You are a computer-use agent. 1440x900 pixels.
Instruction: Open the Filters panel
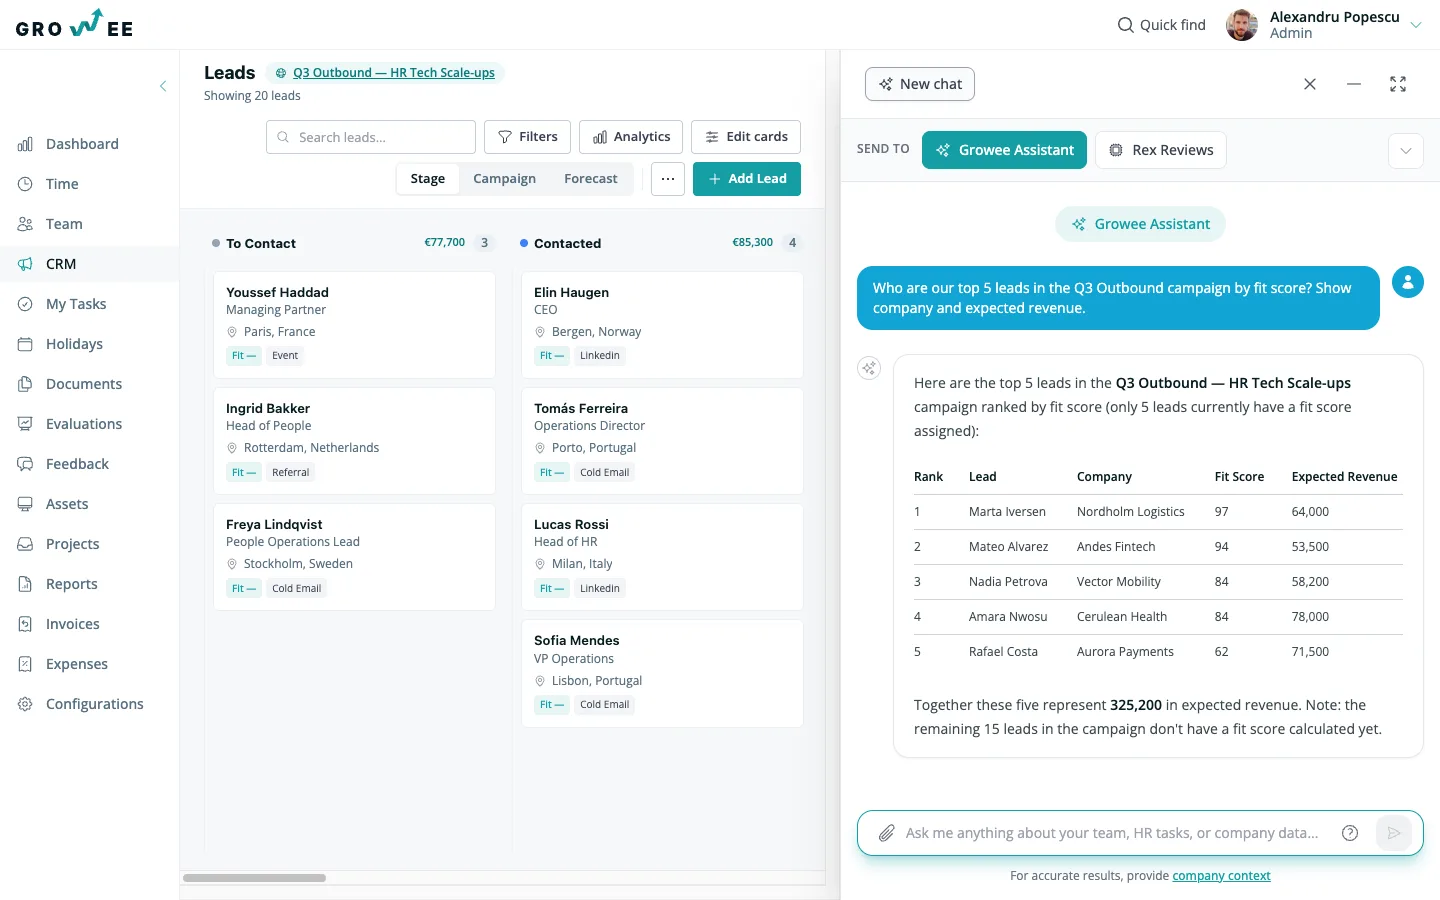point(528,137)
